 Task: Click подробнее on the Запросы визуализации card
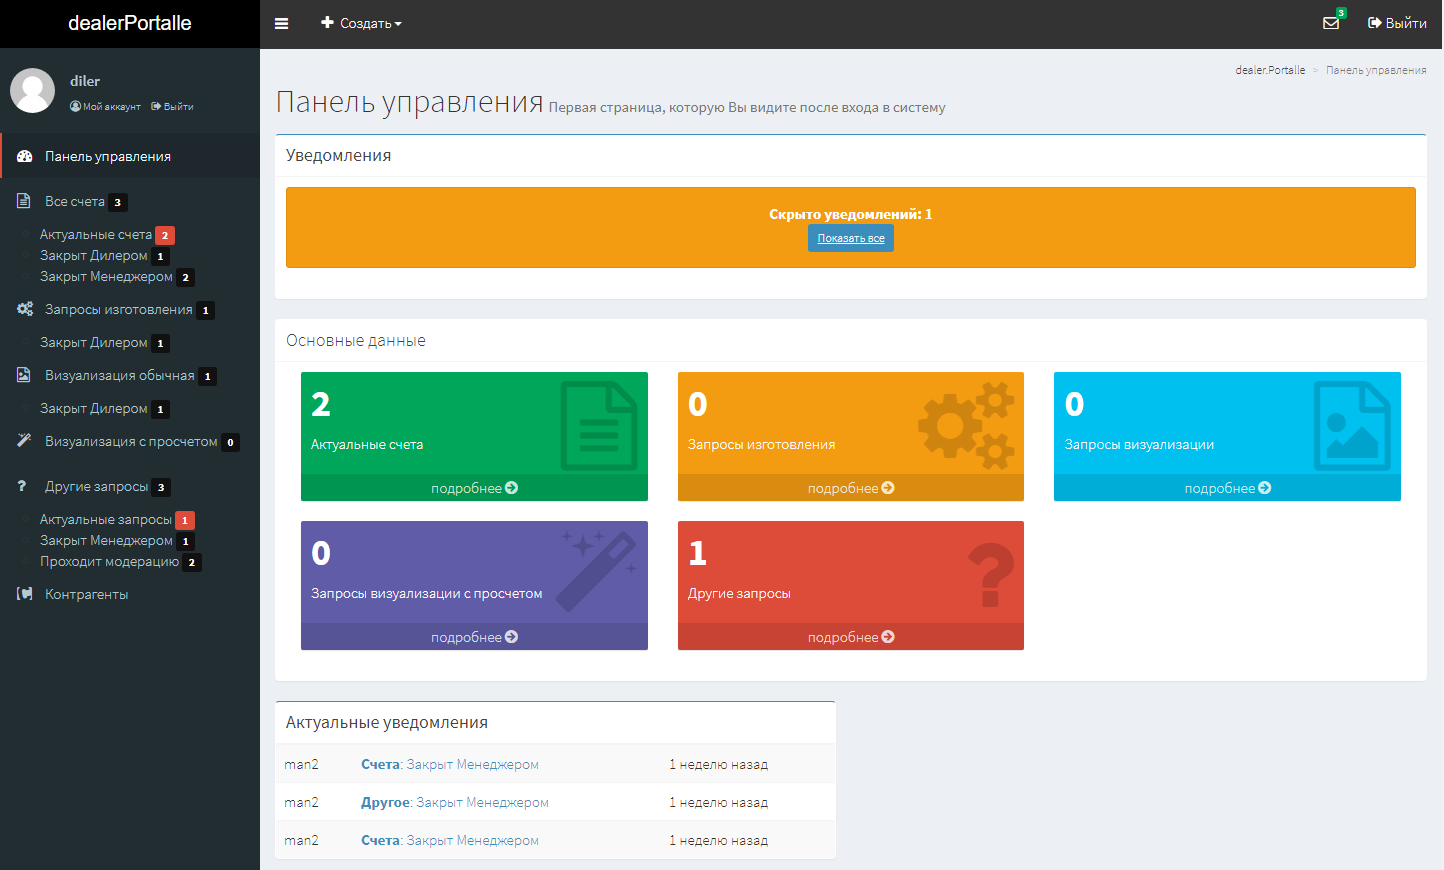1227,488
